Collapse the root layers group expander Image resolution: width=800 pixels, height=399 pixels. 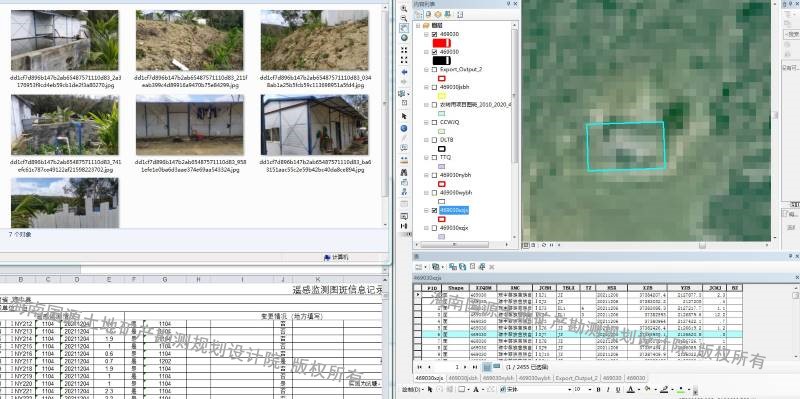[418, 25]
